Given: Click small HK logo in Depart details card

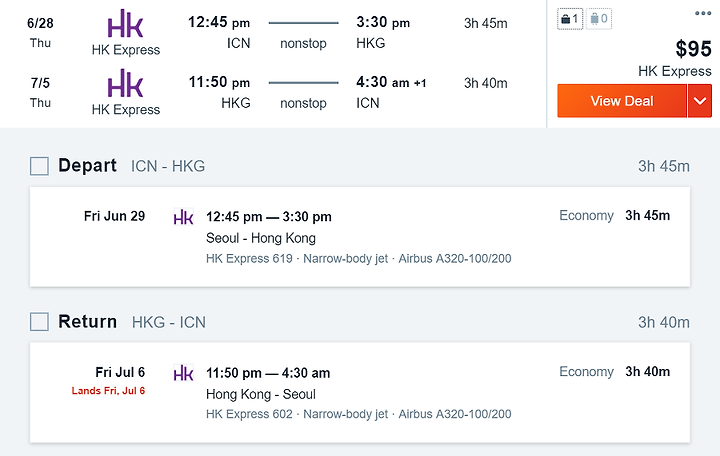Looking at the screenshot, I should click(x=183, y=217).
